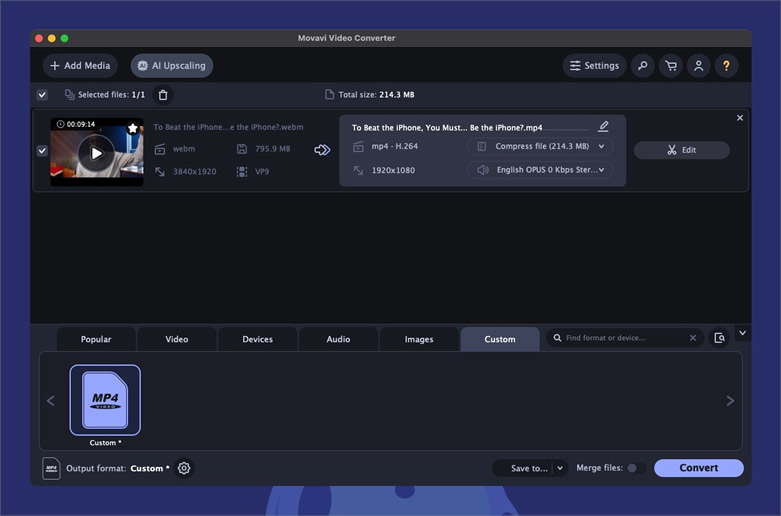Click the 1920x1080 output resolution
Viewport: 781px width, 516px height.
click(x=393, y=170)
